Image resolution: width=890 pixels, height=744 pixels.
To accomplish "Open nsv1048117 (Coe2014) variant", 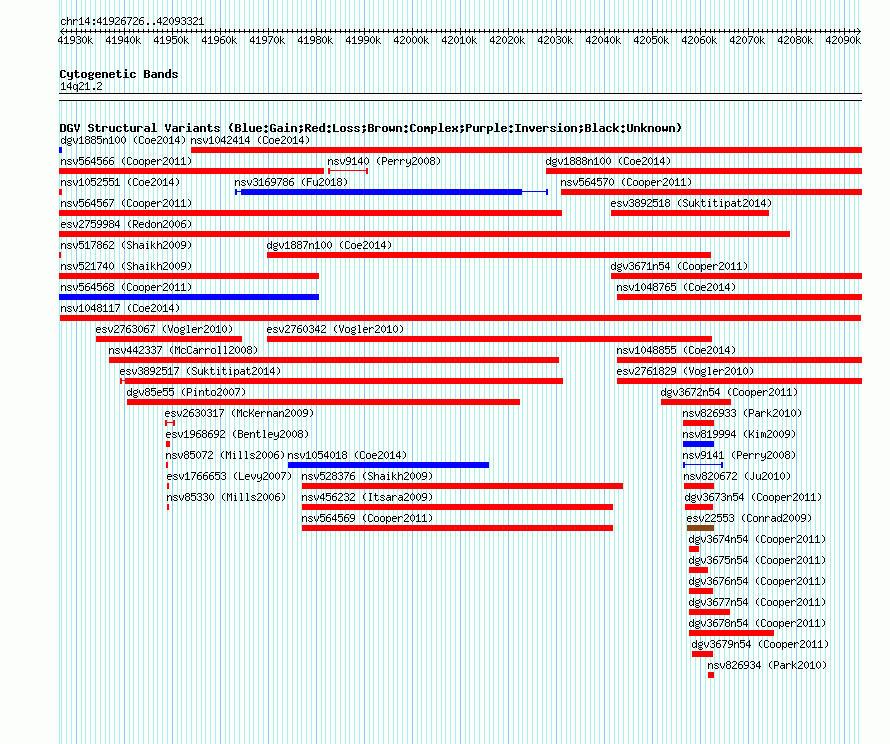I will (120, 308).
